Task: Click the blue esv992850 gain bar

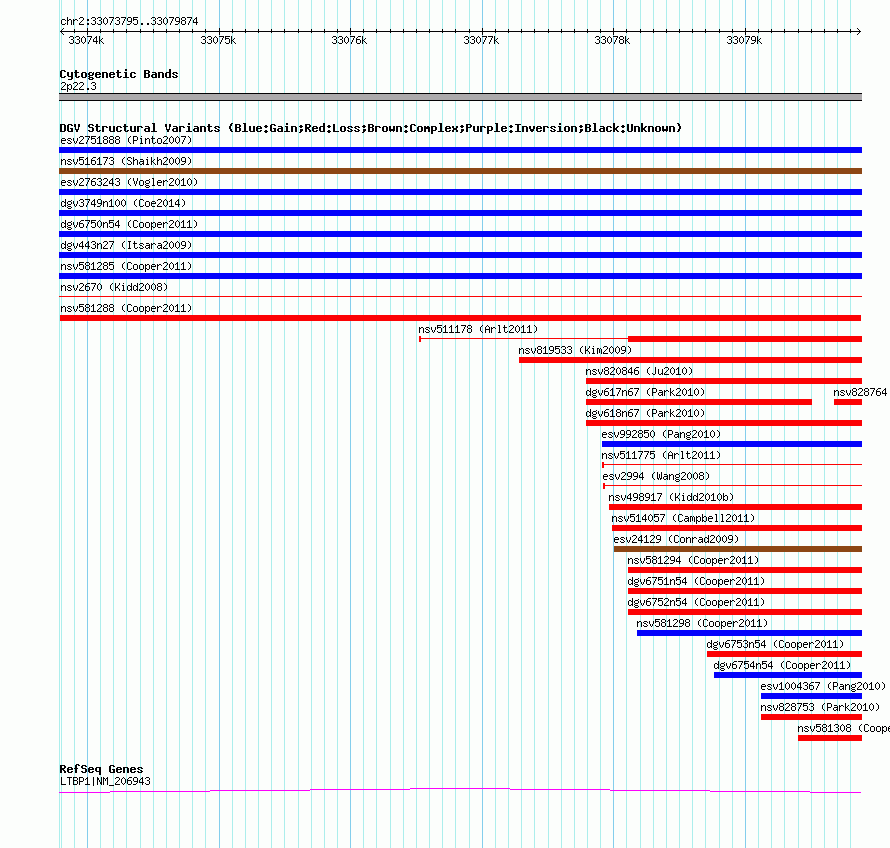Action: coord(732,444)
